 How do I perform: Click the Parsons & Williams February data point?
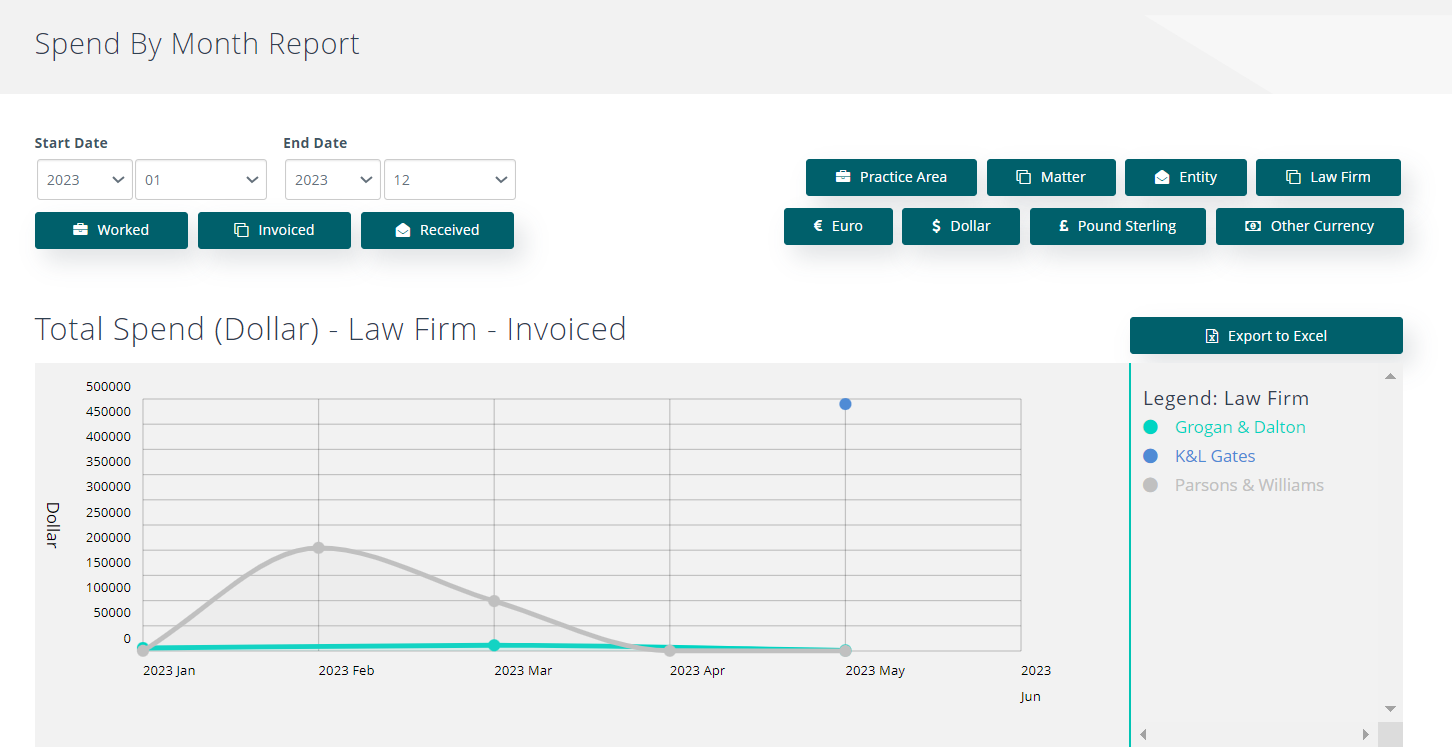click(318, 548)
